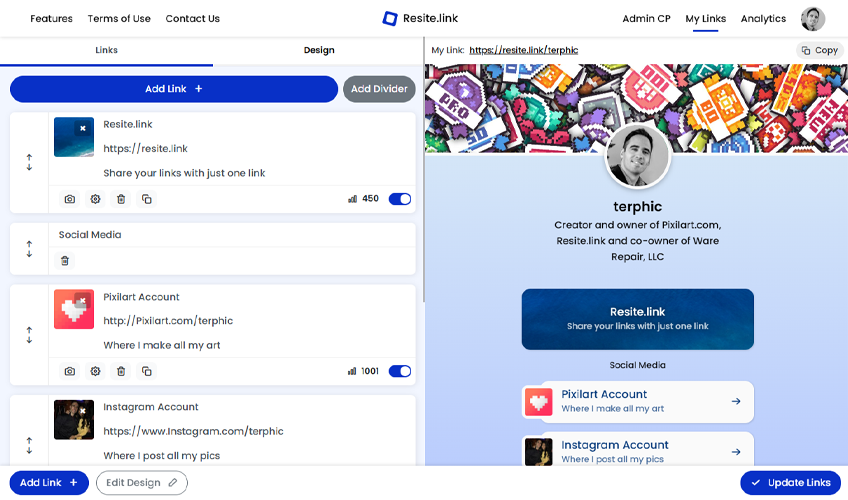The width and height of the screenshot is (848, 500).
Task: Switch to the Design tab
Action: tap(319, 50)
